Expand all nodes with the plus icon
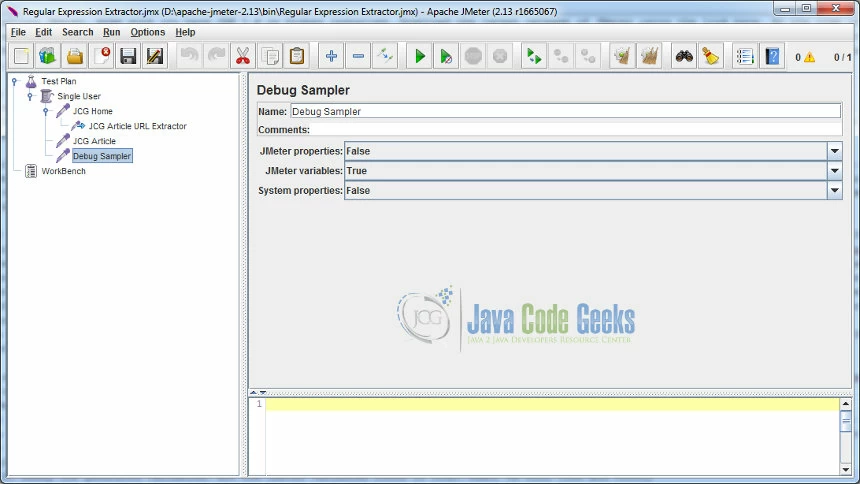860x484 pixels. click(331, 56)
